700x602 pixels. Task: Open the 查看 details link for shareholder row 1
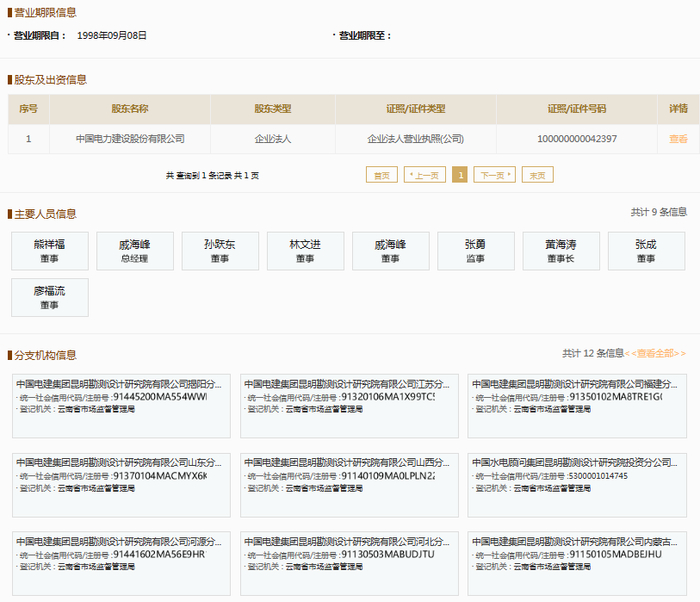tap(678, 139)
